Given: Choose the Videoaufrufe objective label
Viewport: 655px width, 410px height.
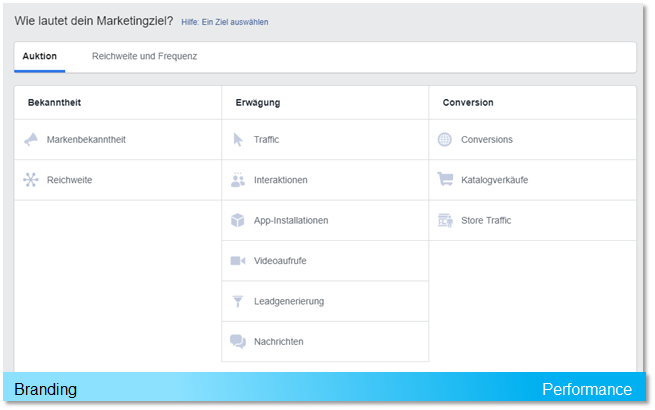Looking at the screenshot, I should [x=280, y=261].
